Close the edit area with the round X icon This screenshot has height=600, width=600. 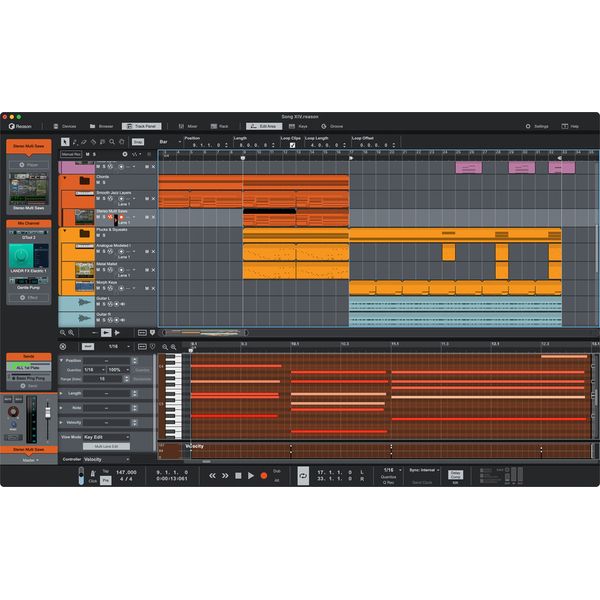click(63, 347)
